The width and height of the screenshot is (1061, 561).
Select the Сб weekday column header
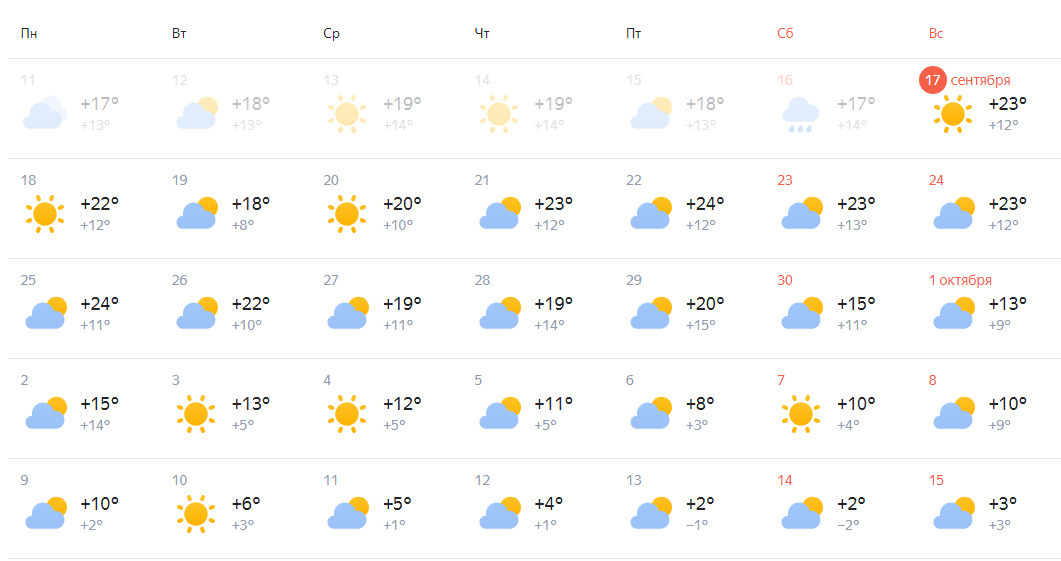(x=785, y=33)
